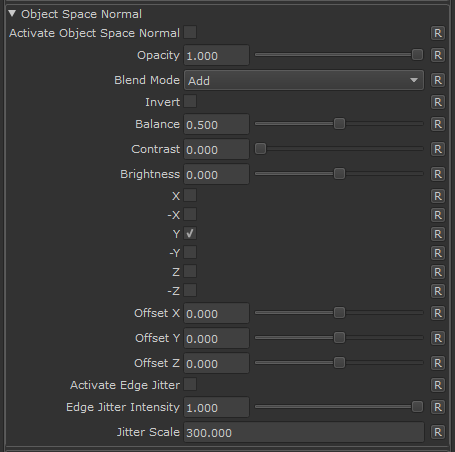Reset Offset X using the R button
The image size is (455, 452).
point(438,313)
